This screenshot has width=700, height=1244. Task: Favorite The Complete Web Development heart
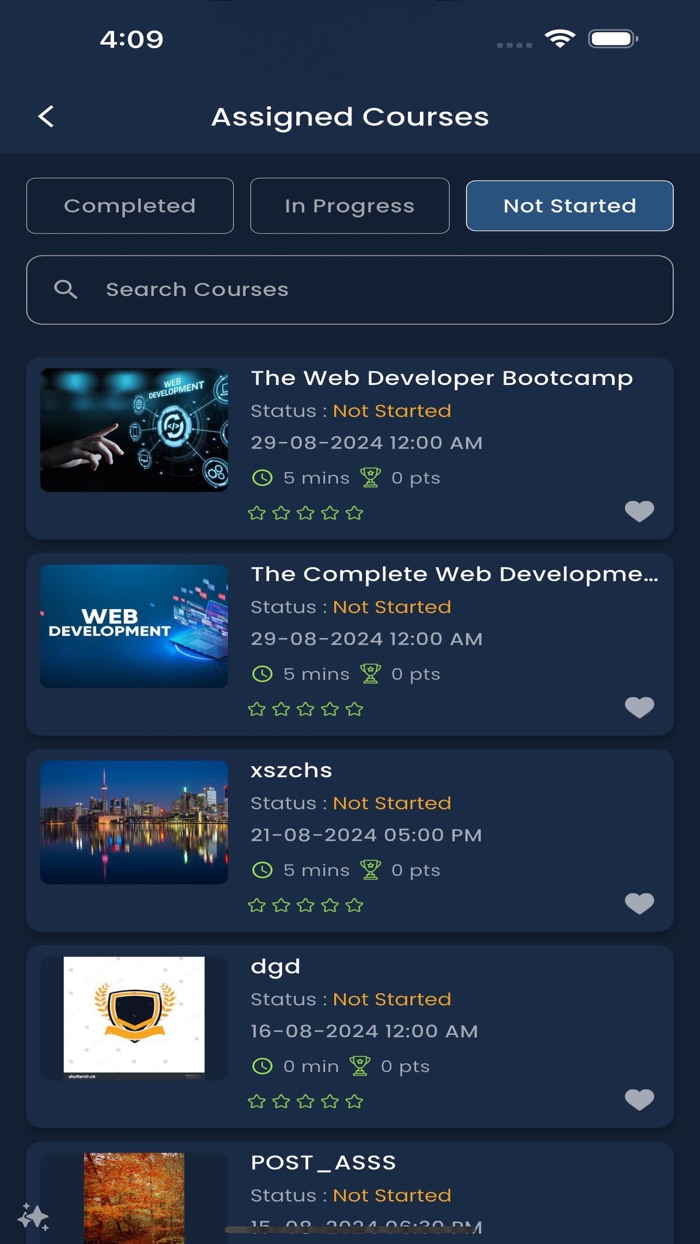click(x=640, y=707)
